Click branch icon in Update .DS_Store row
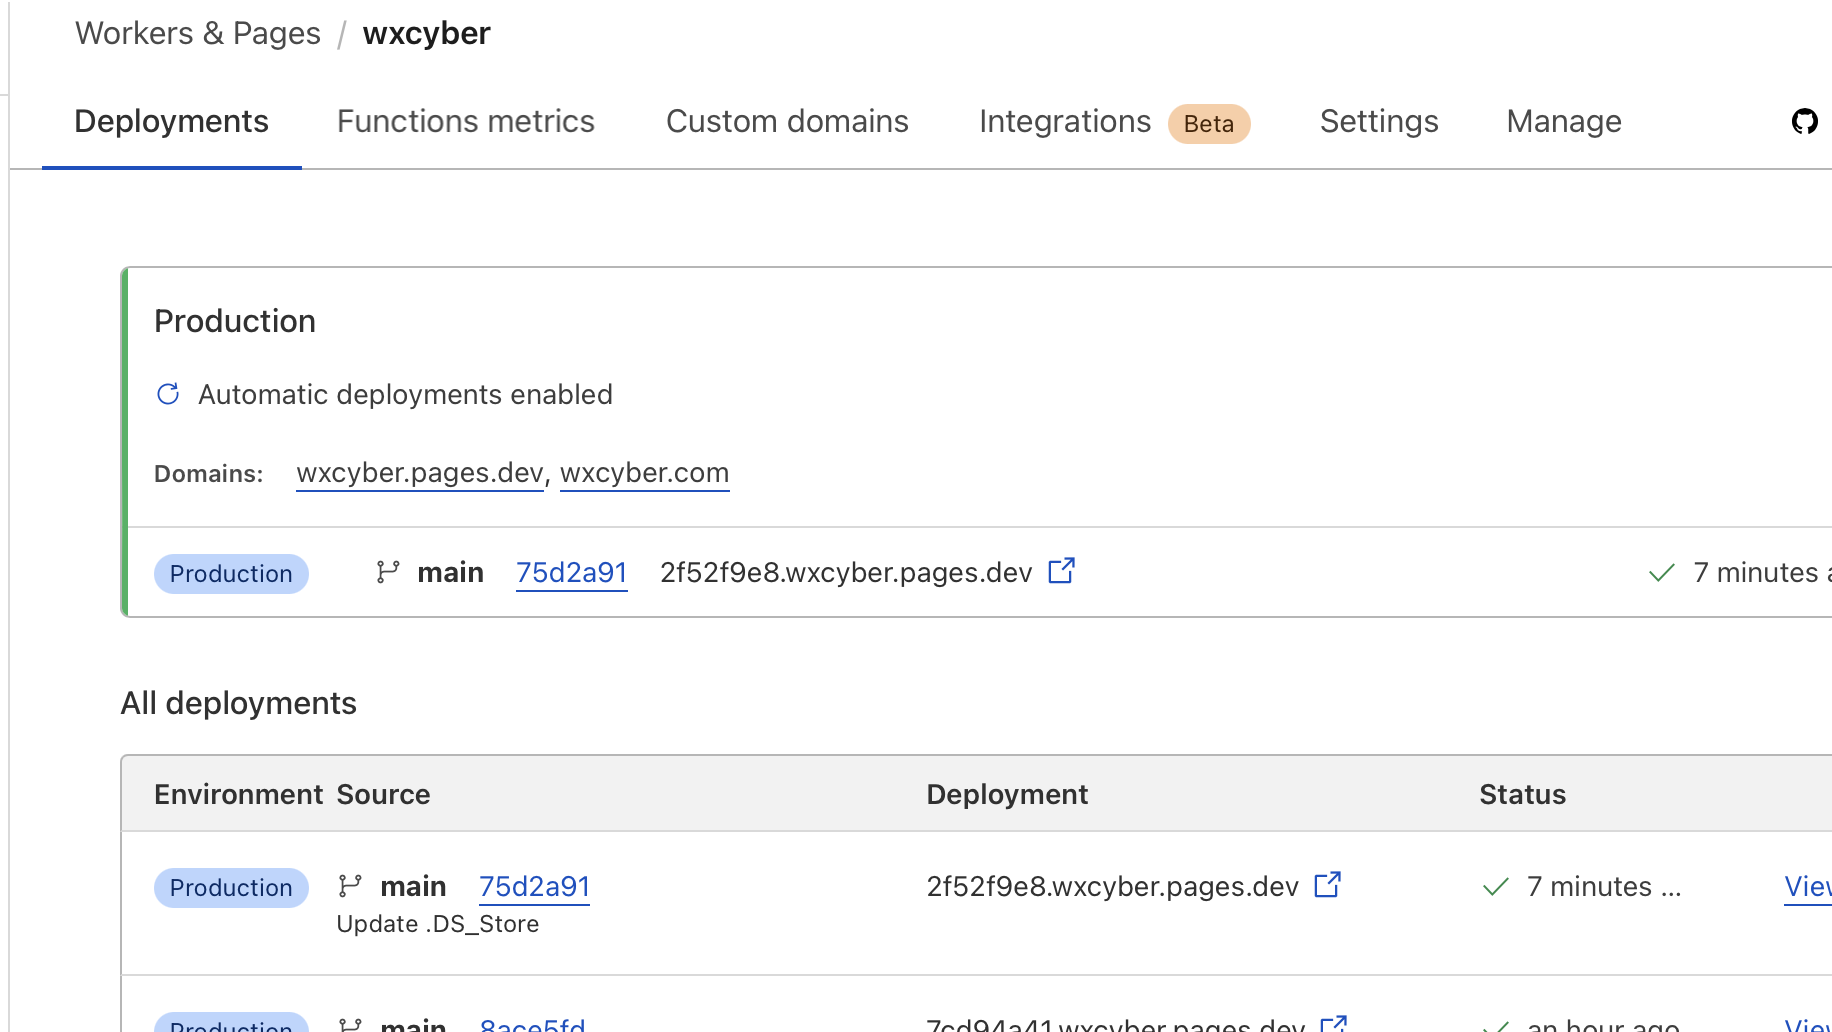The height and width of the screenshot is (1032, 1832). pos(350,886)
